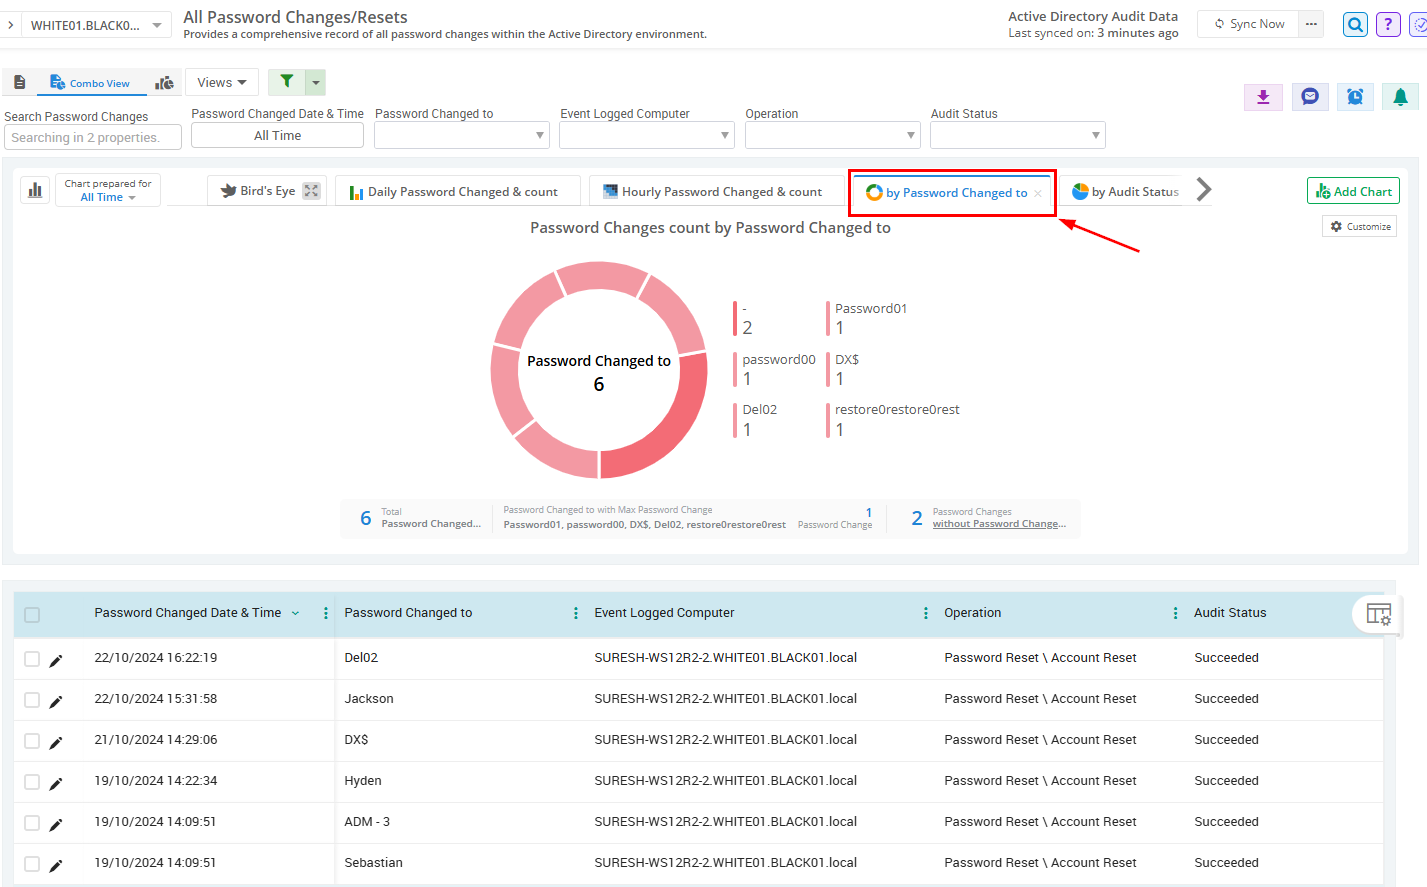Expand the Views dropdown
The height and width of the screenshot is (887, 1427).
point(222,83)
